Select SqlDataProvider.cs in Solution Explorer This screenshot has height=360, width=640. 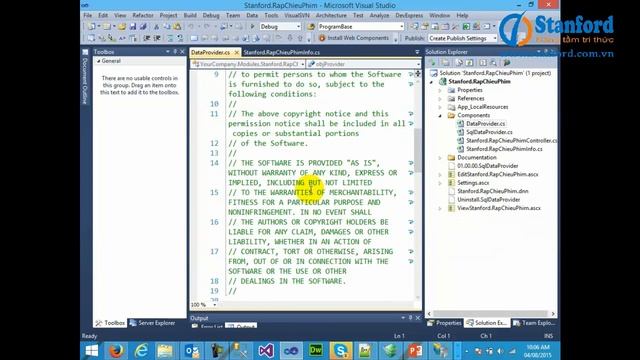pyautogui.click(x=489, y=132)
